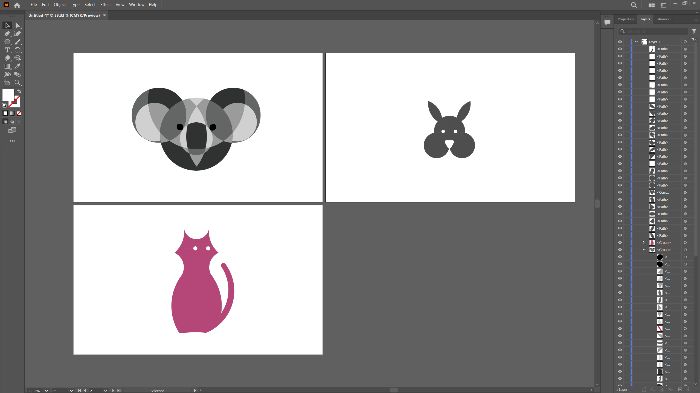
Task: Open the comments panel icon
Action: point(607,22)
